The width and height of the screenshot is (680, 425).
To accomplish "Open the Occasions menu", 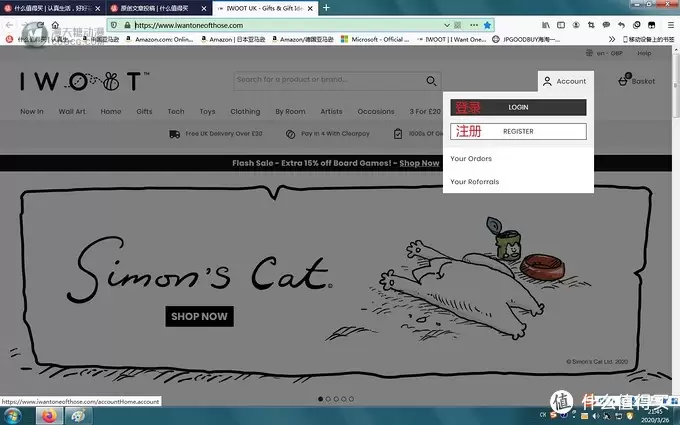I will 376,111.
